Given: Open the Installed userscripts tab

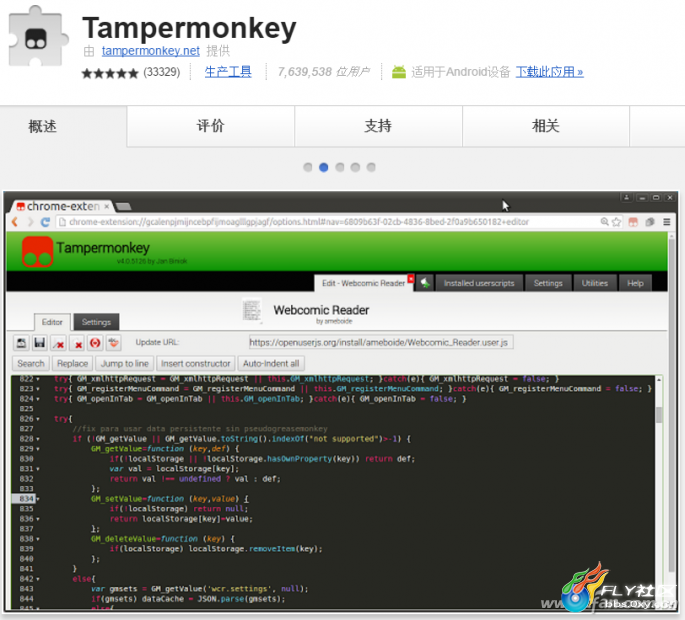Looking at the screenshot, I should (x=479, y=284).
